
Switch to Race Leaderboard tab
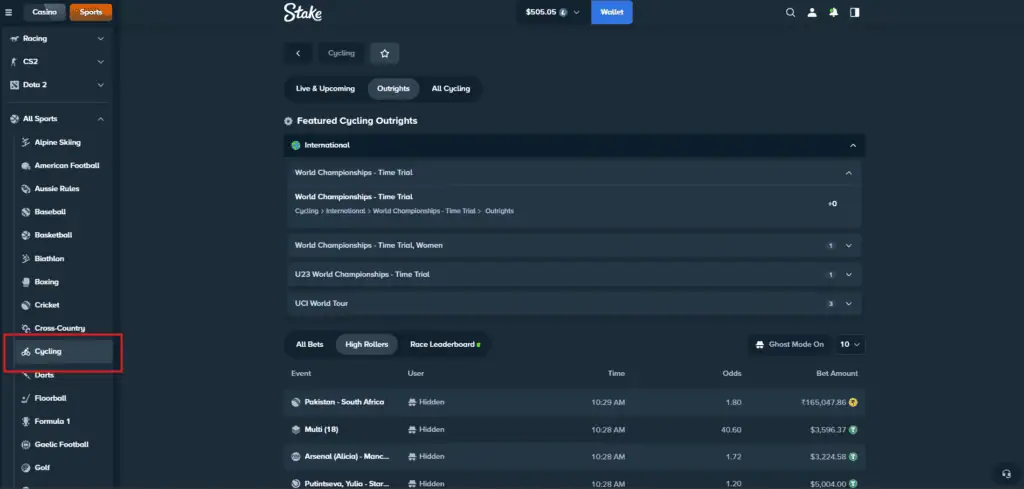pyautogui.click(x=444, y=344)
